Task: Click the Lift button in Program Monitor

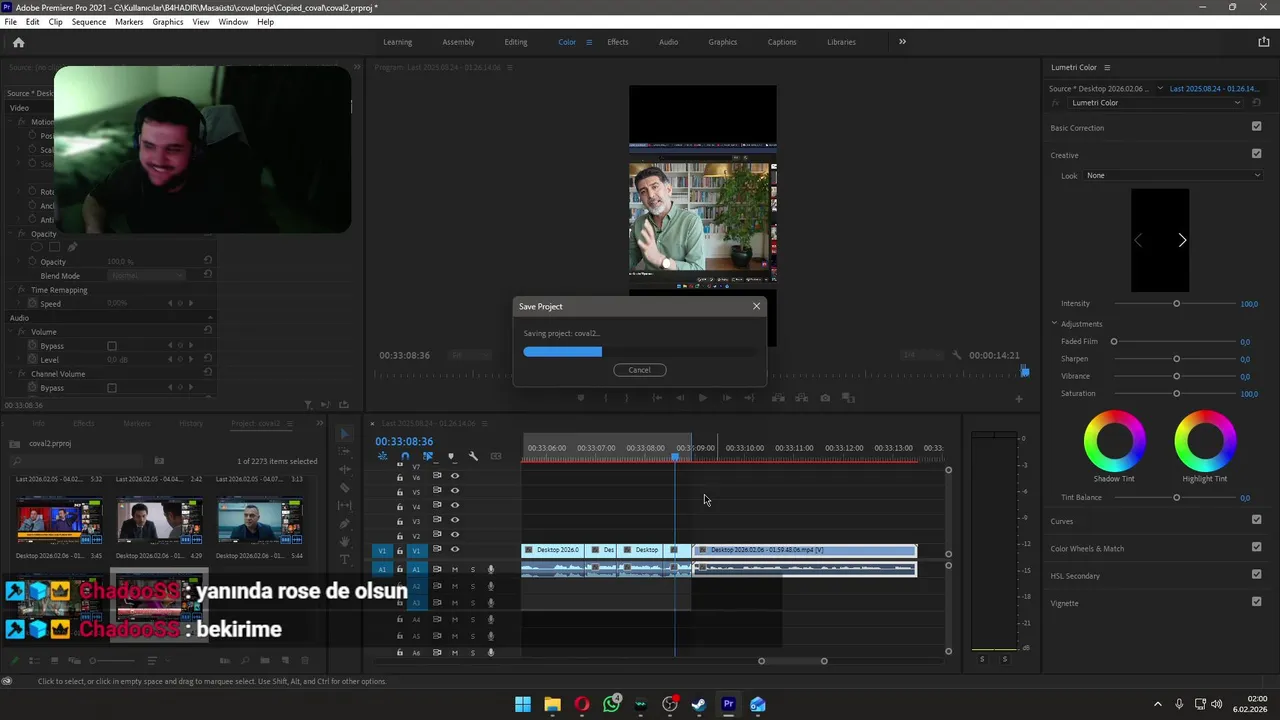Action: pyautogui.click(x=778, y=398)
